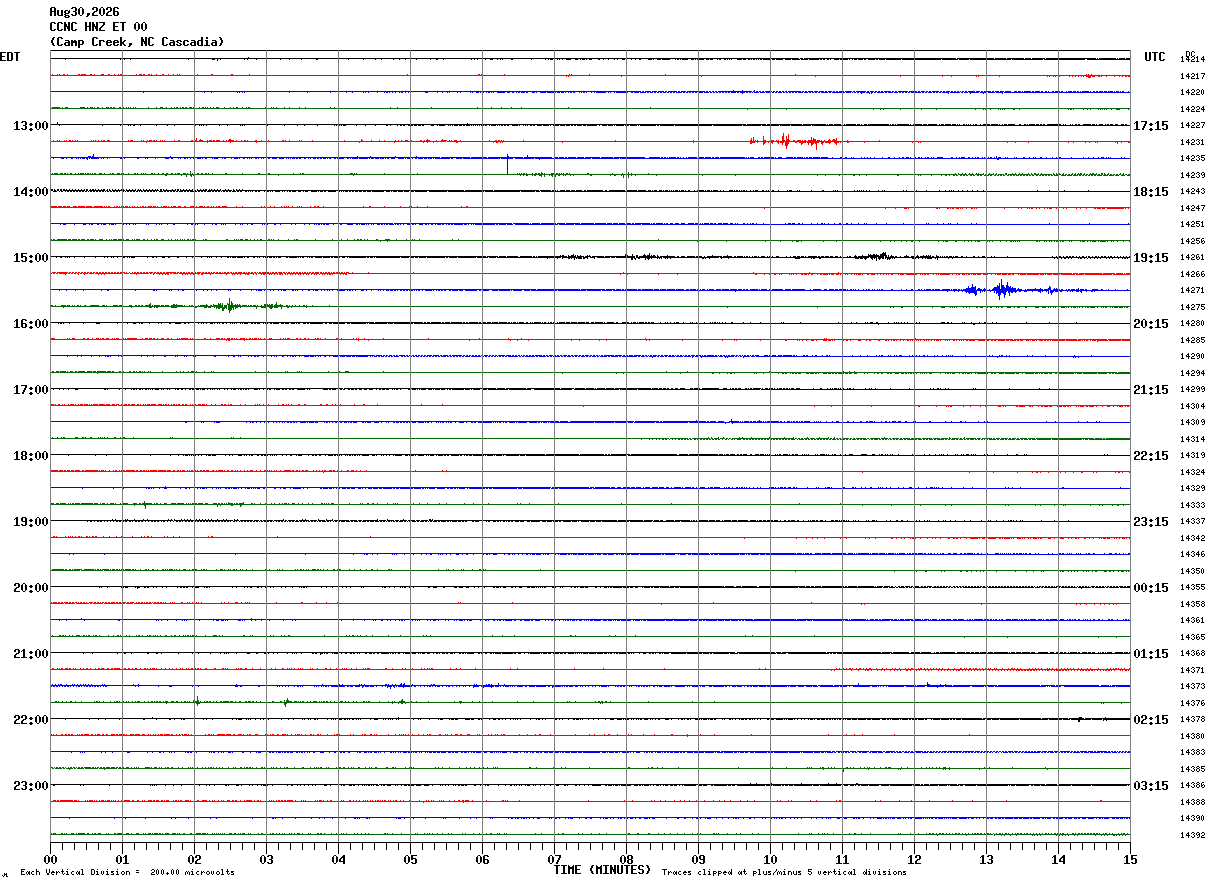Click the 08 minute tick label

point(626,859)
